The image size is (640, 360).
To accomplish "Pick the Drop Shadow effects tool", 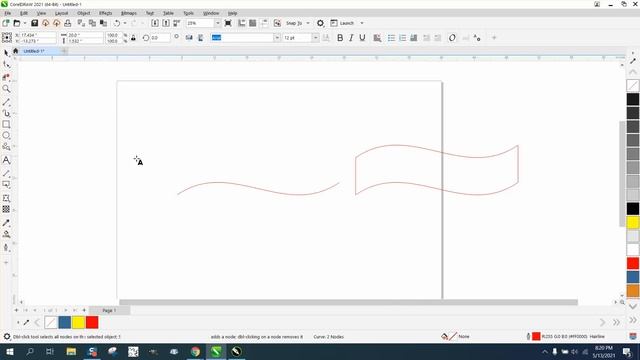I will click(x=6, y=184).
